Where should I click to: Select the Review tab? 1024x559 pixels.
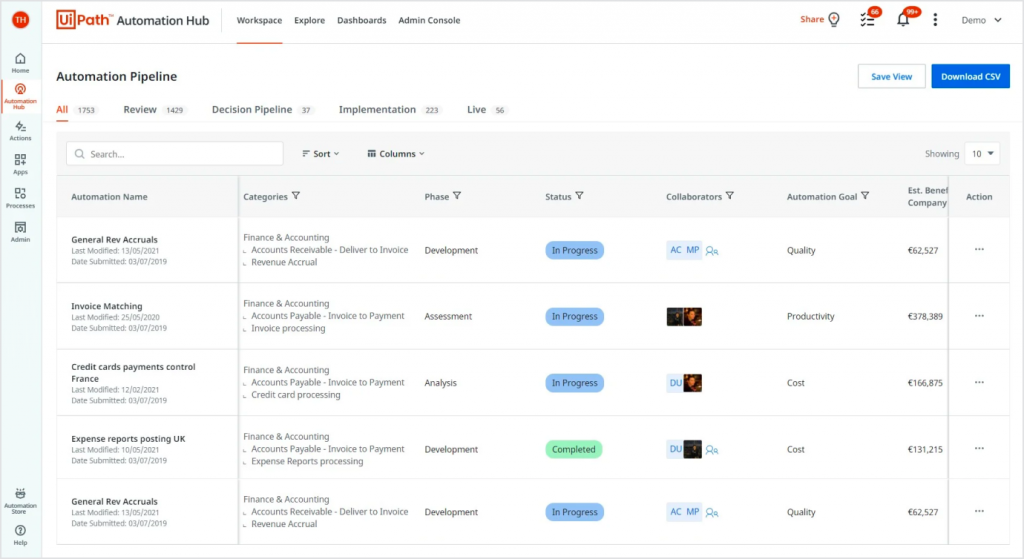(154, 110)
